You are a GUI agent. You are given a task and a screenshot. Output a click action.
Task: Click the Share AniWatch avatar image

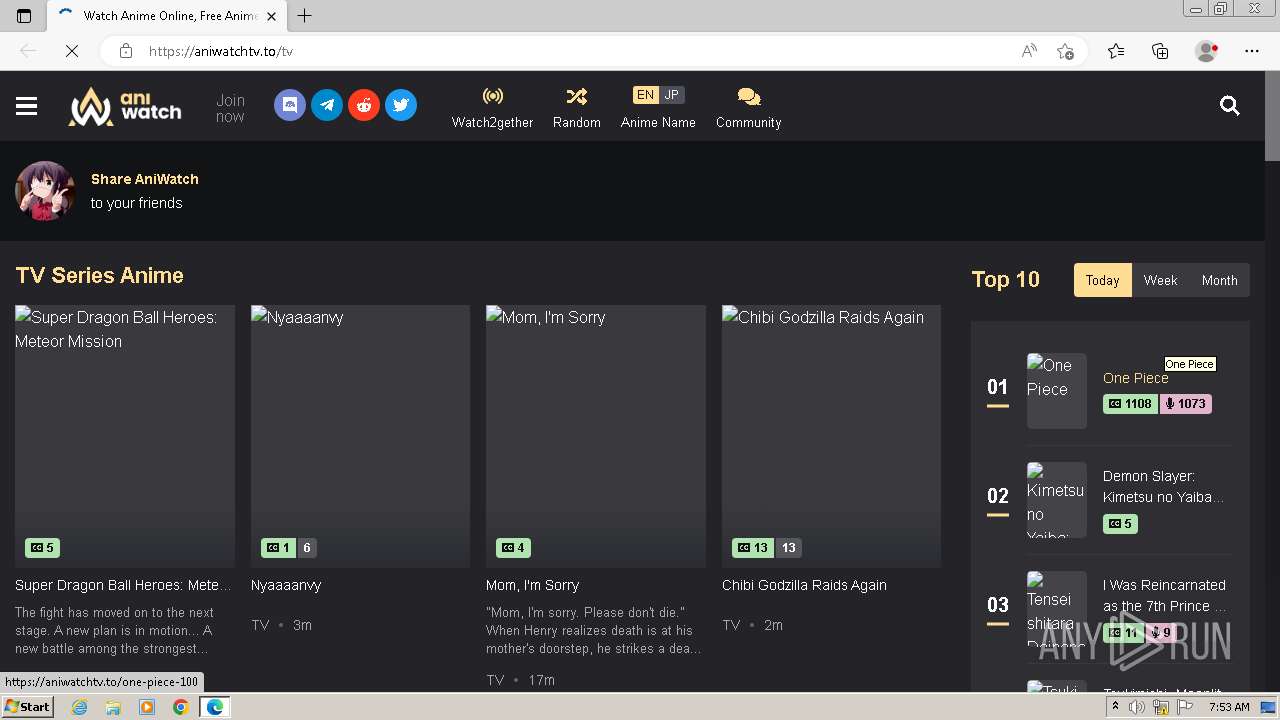(45, 190)
